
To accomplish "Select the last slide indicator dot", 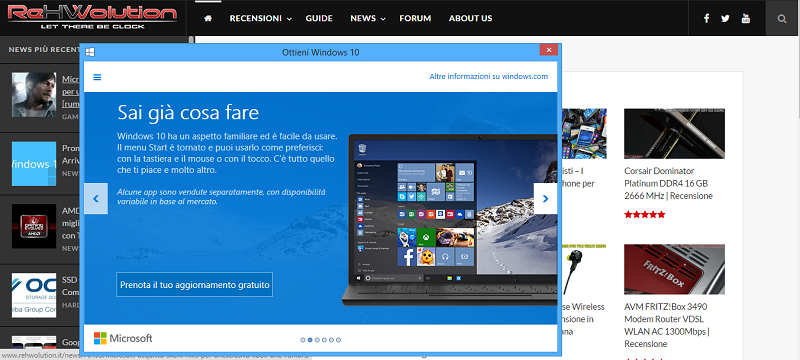I will (x=338, y=340).
